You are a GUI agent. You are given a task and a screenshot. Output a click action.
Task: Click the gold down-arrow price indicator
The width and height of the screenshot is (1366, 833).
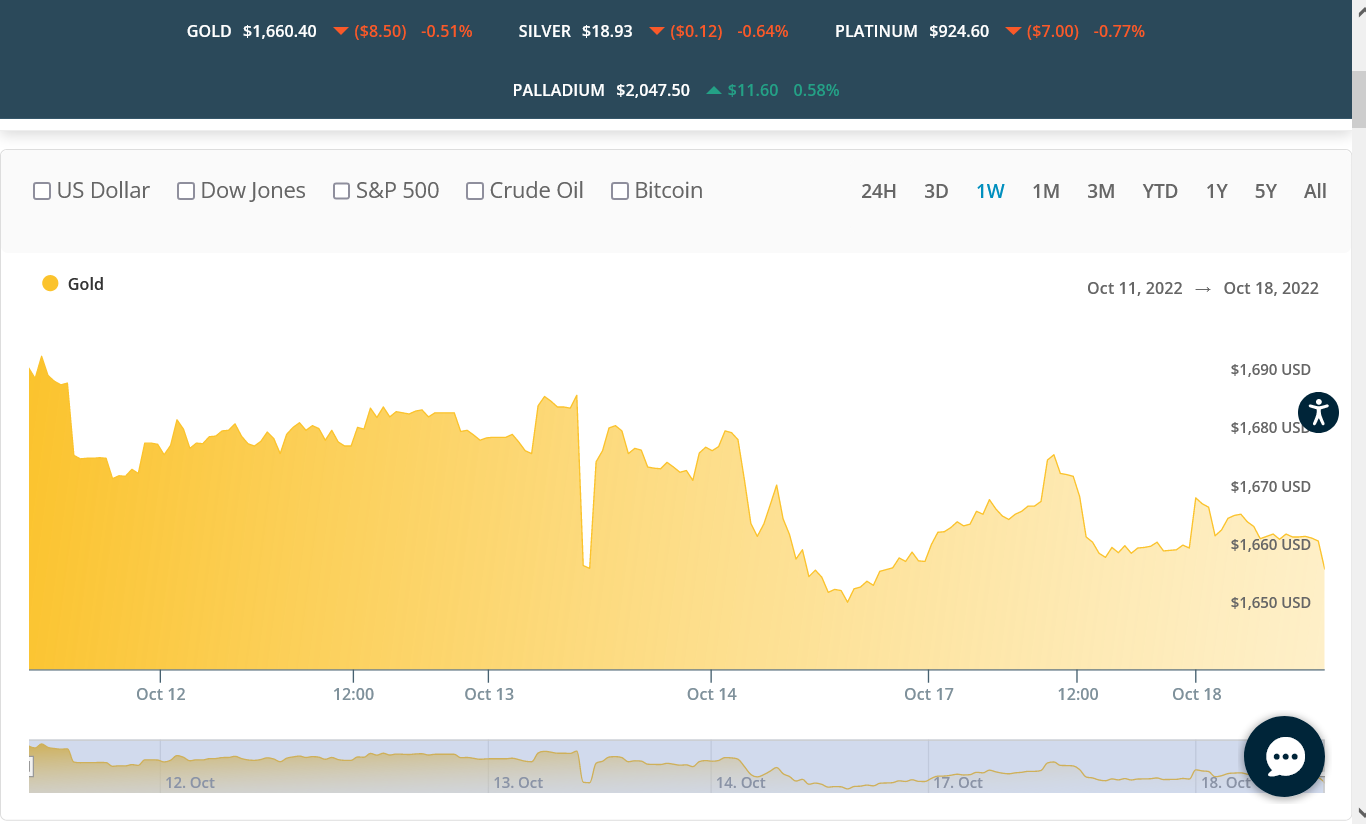coord(341,32)
